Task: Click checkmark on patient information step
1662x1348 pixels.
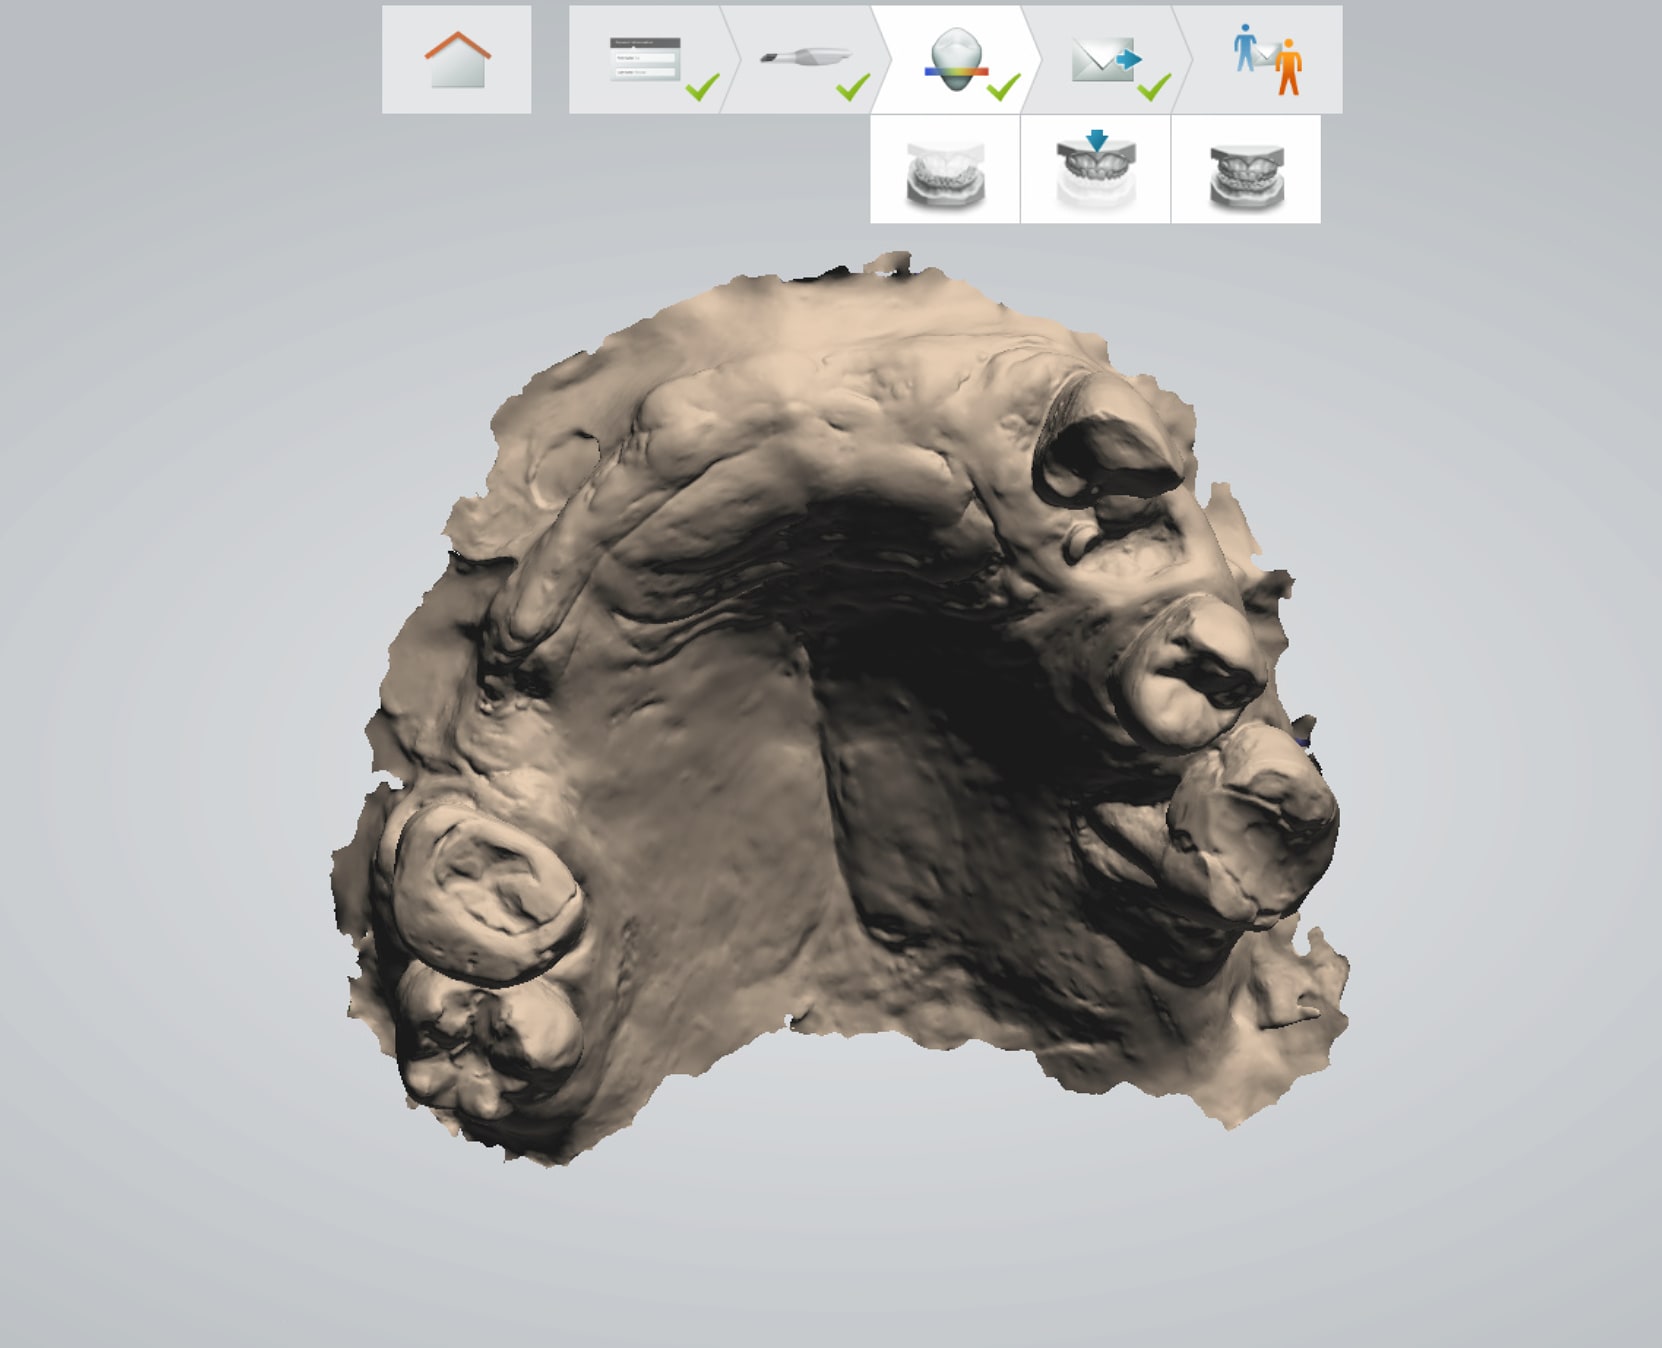Action: click(702, 88)
